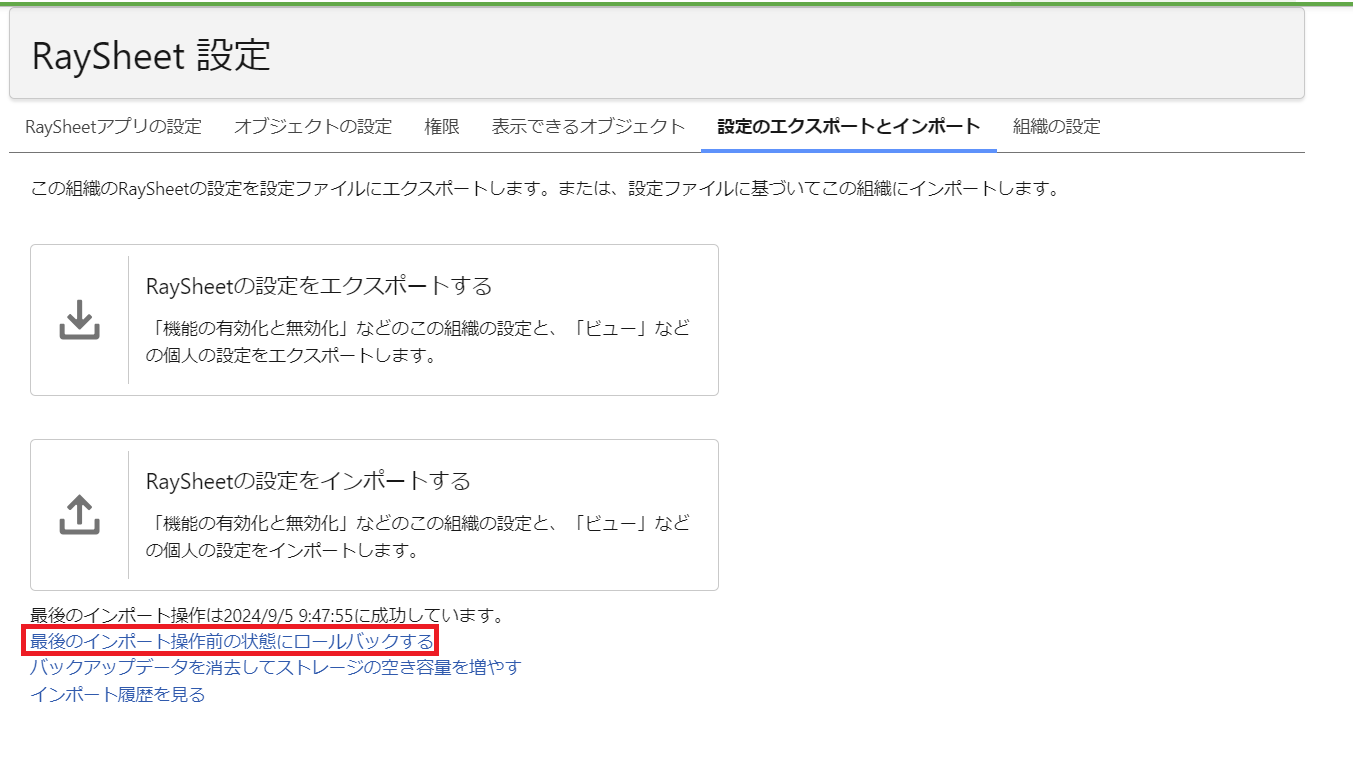Select the 権限 tab
The width and height of the screenshot is (1353, 757).
(x=442, y=127)
